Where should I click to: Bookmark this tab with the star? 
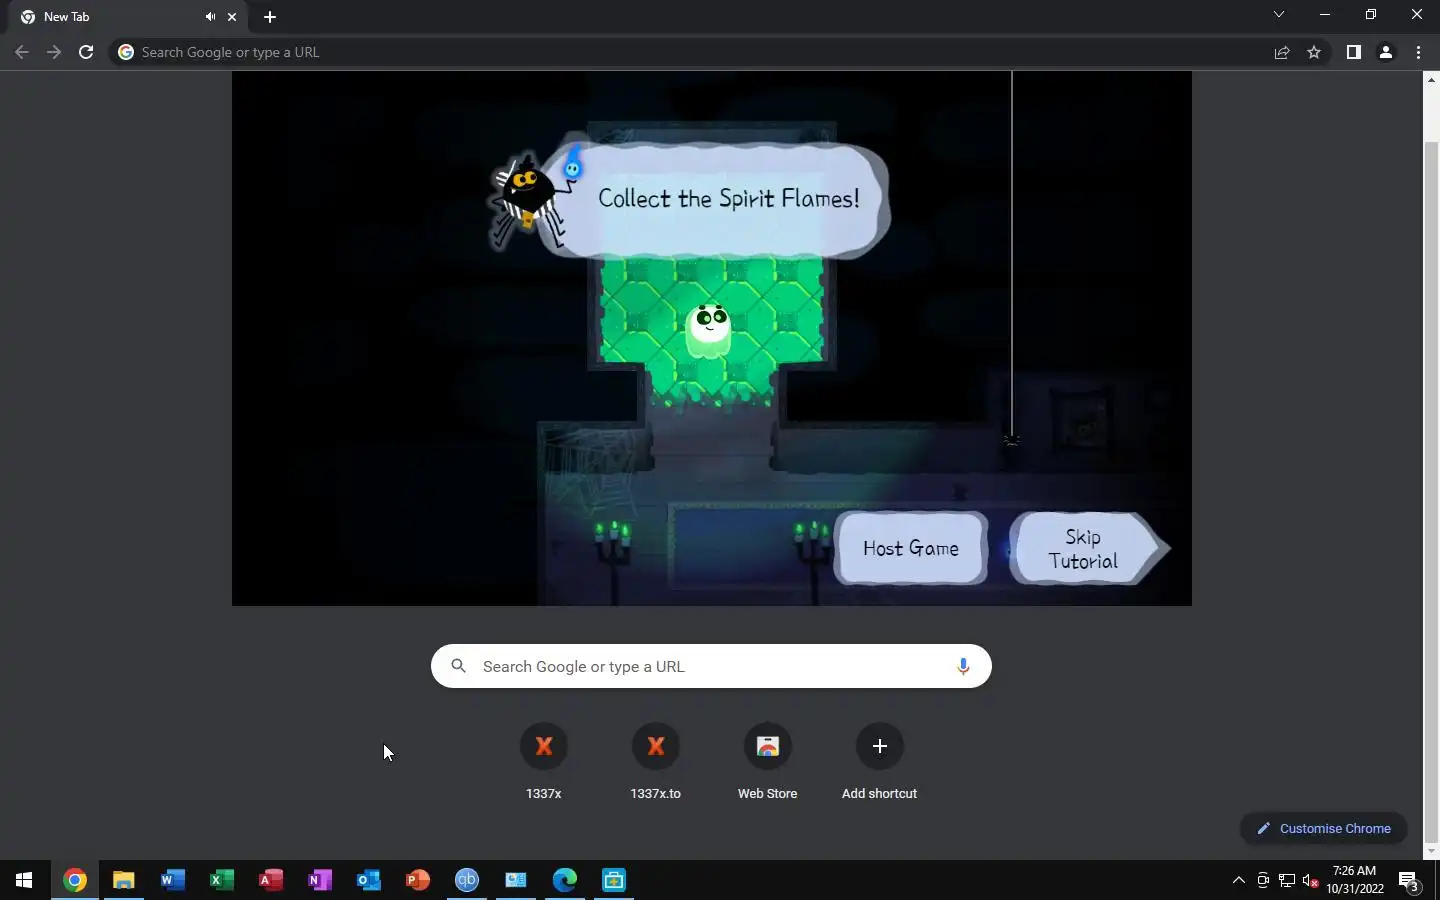click(x=1314, y=52)
